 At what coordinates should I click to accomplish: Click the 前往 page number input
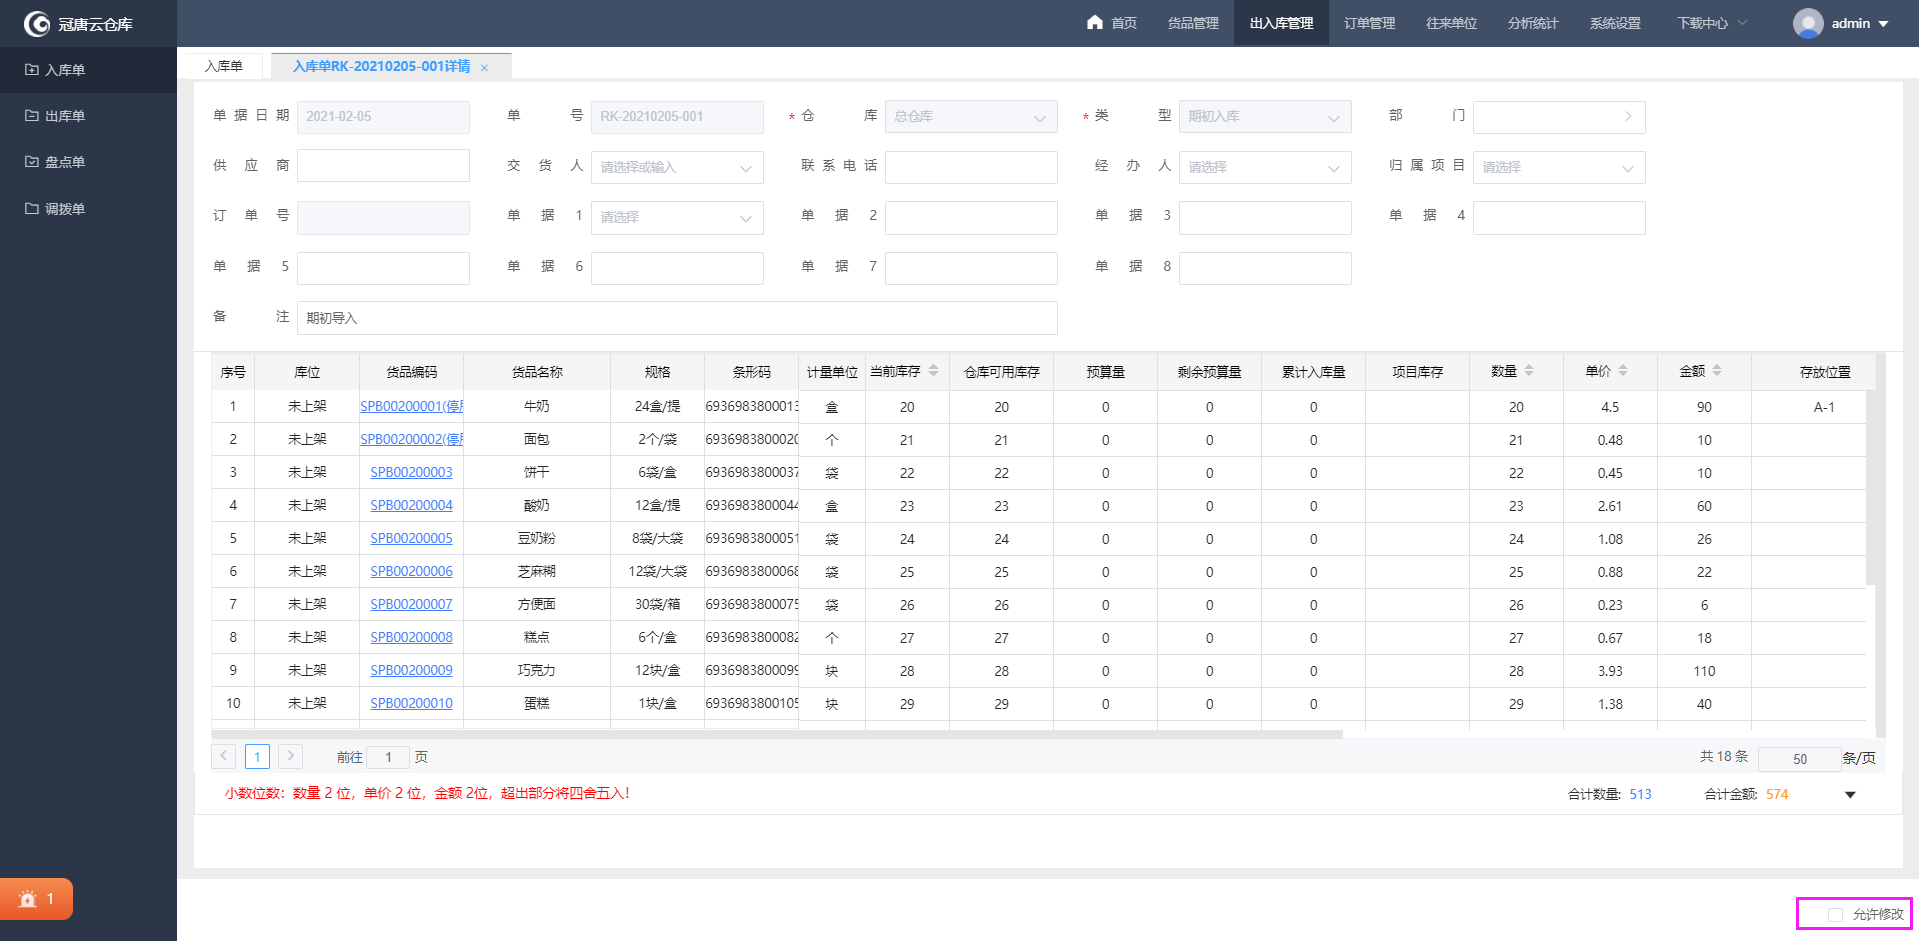(388, 757)
